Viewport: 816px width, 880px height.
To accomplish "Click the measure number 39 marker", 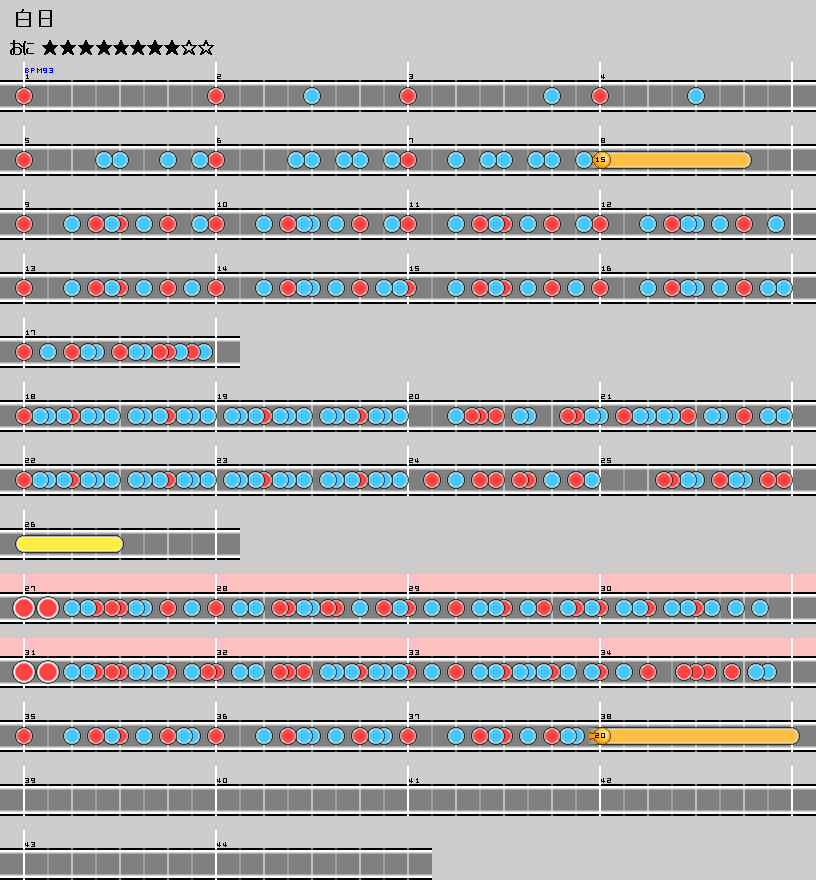I will click(30, 780).
